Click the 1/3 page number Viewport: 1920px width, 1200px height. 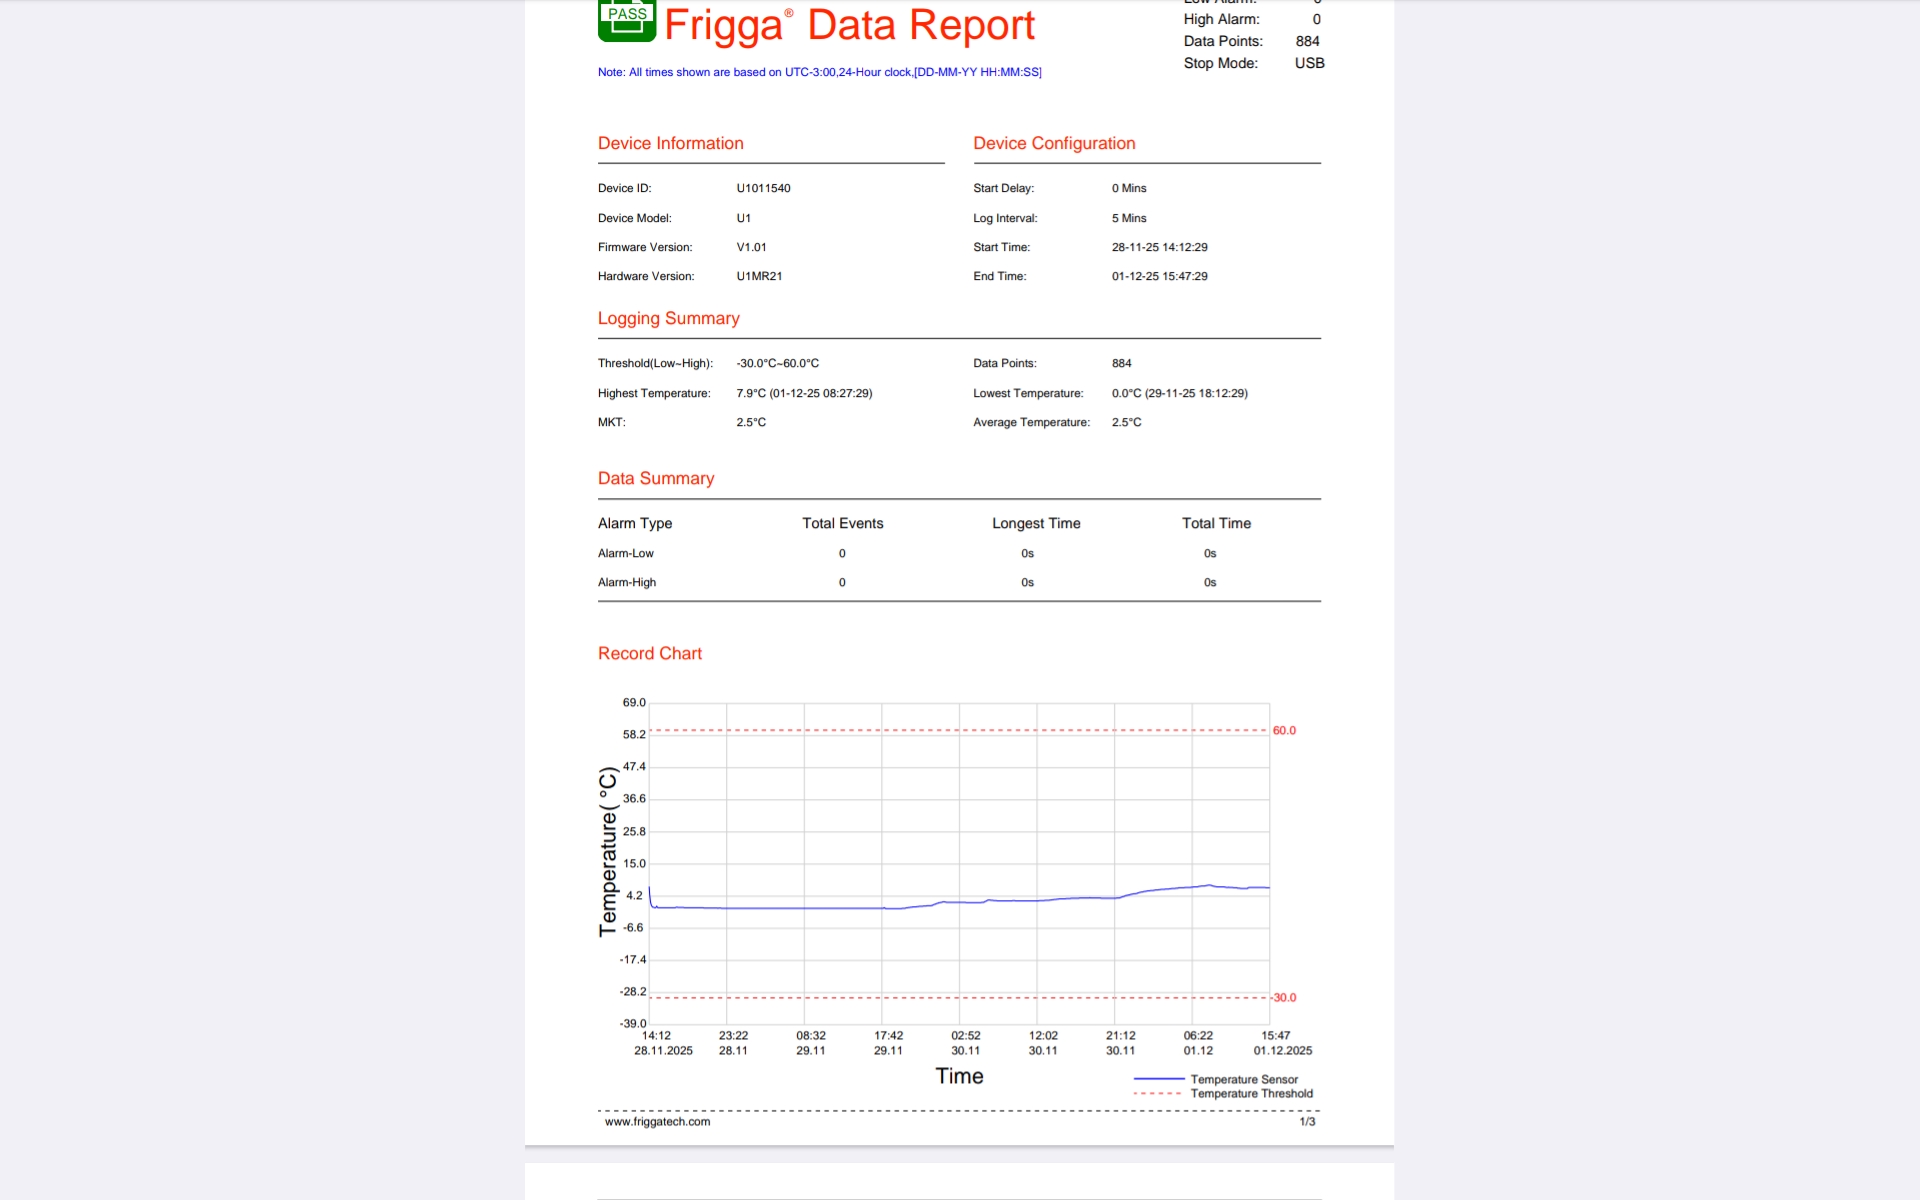(1307, 1122)
